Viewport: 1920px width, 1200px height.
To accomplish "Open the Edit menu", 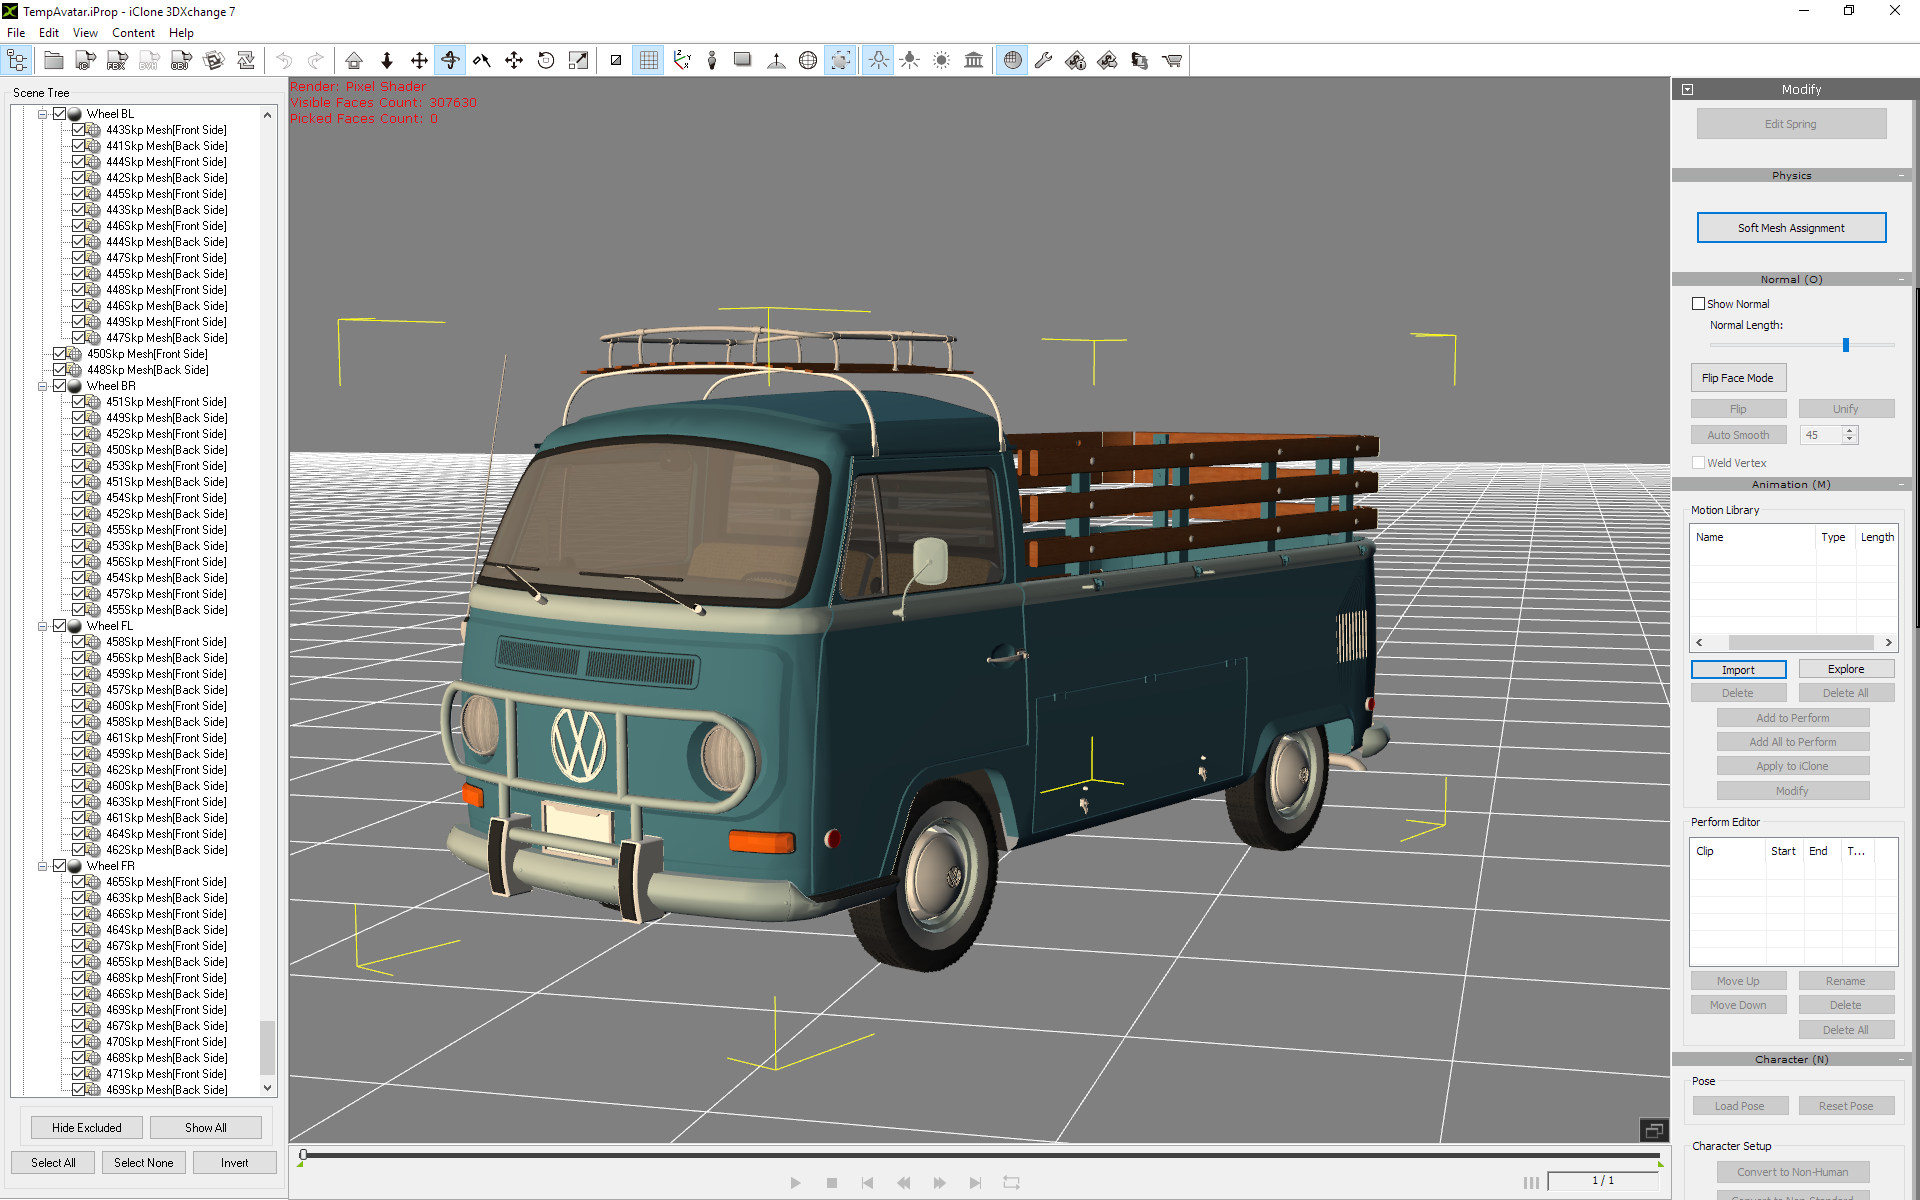I will [49, 33].
